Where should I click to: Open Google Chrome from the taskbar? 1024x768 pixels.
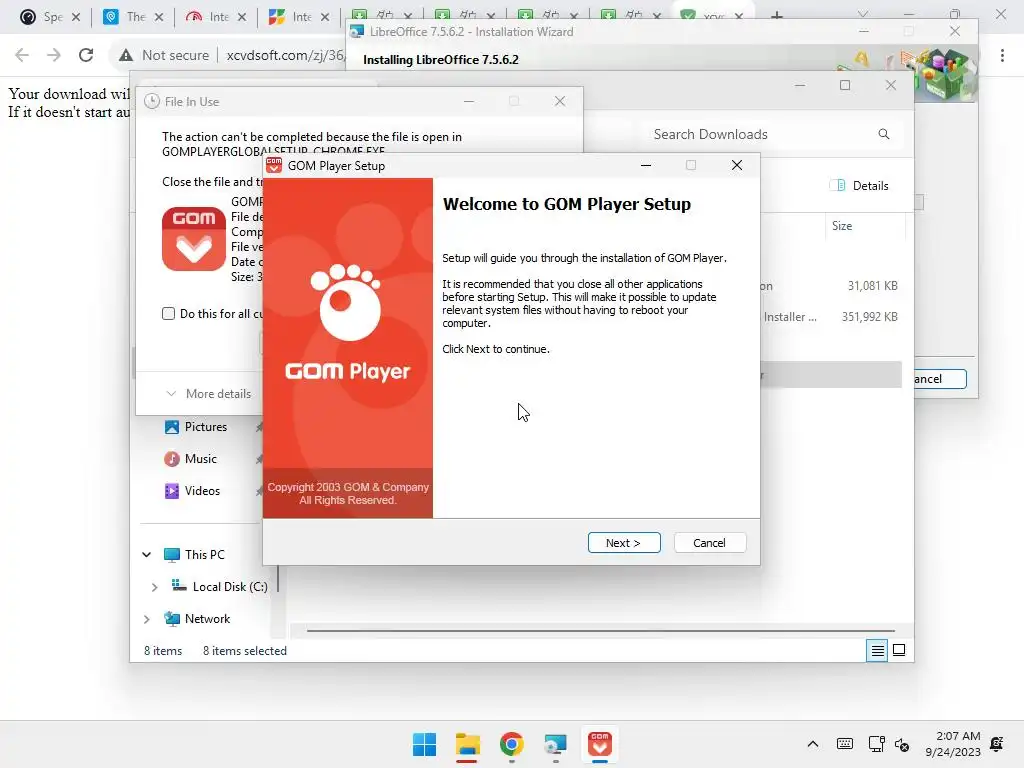(512, 744)
